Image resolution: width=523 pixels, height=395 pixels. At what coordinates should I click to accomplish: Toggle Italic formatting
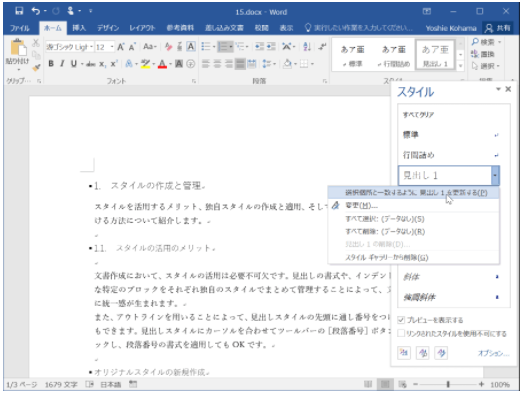click(62, 63)
